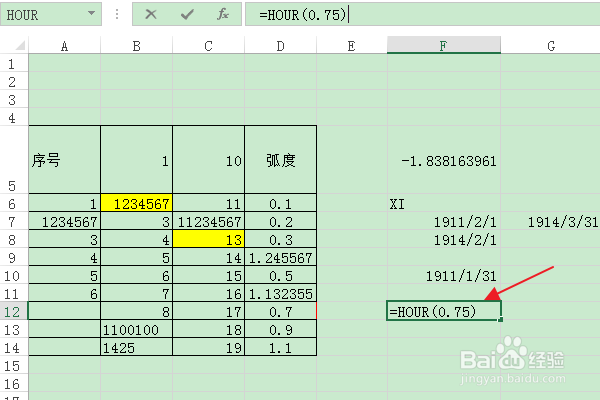Click cell showing -1.838163961

pos(443,160)
